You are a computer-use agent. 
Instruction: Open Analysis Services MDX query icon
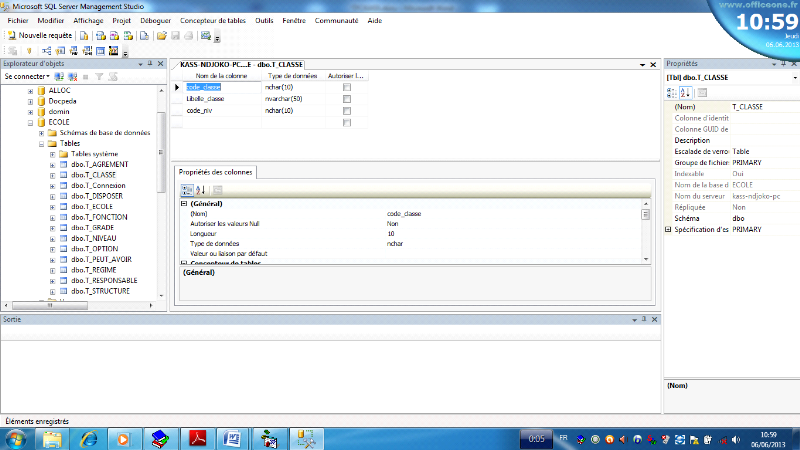point(101,36)
